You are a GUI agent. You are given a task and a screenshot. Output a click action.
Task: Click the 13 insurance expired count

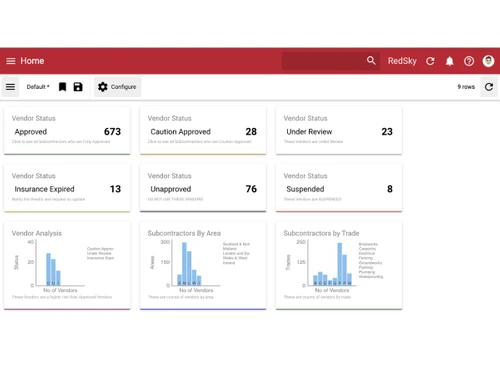(x=115, y=189)
